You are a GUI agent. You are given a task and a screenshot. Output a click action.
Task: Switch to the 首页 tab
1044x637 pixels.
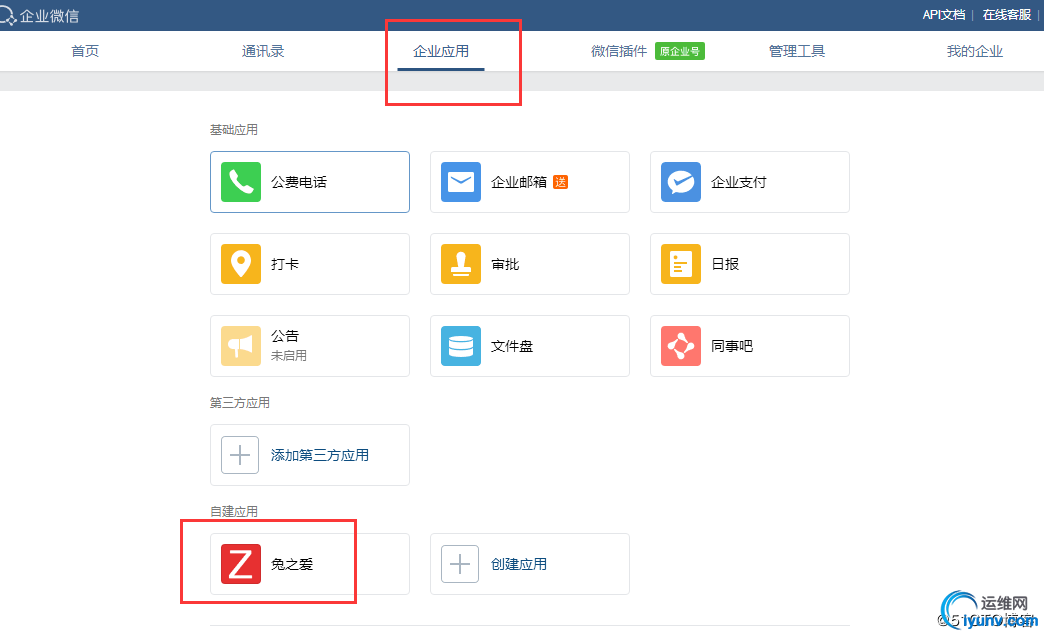85,51
